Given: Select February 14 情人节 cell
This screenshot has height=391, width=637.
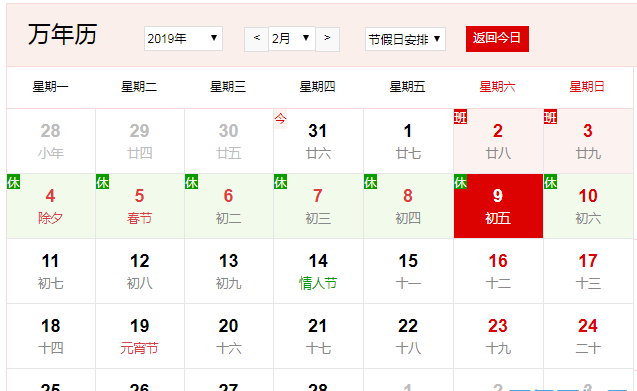Looking at the screenshot, I should (318, 271).
